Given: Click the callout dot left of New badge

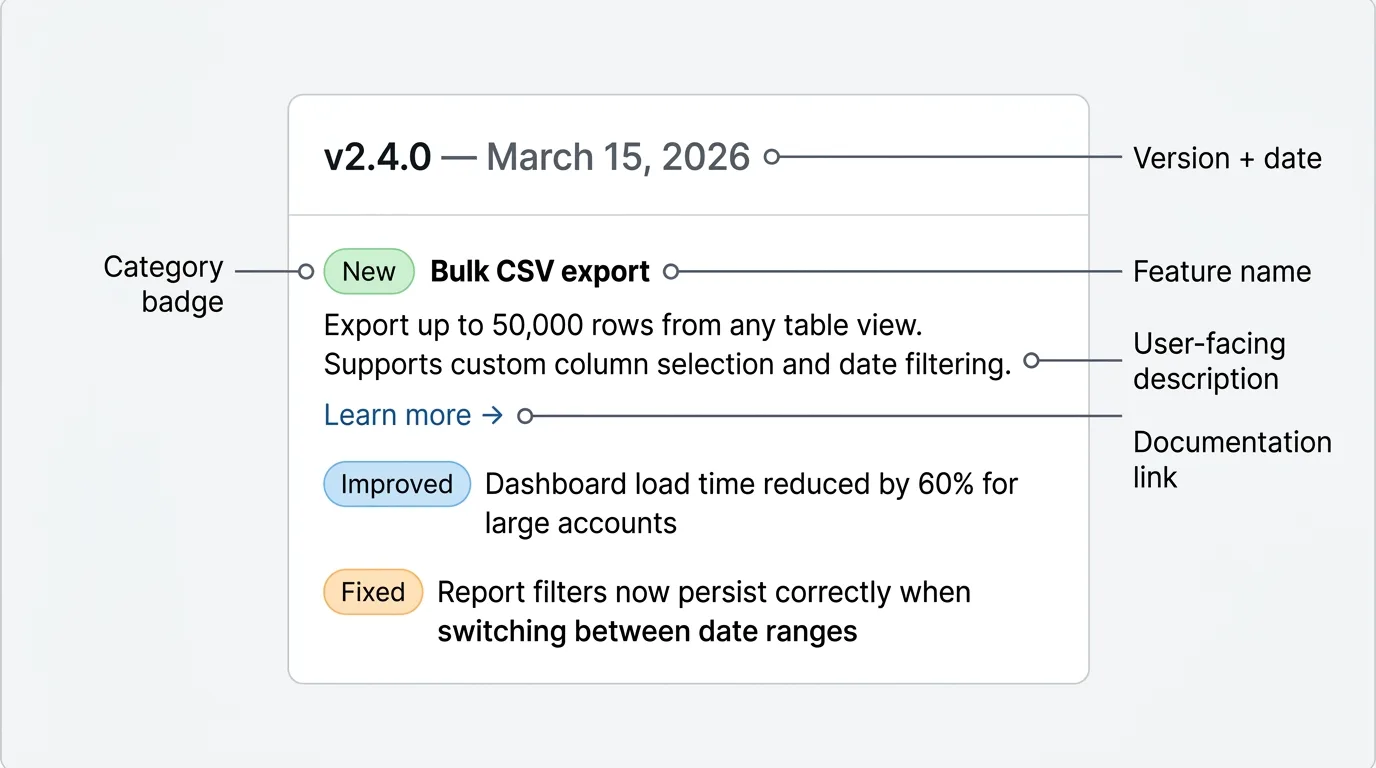Looking at the screenshot, I should [307, 271].
